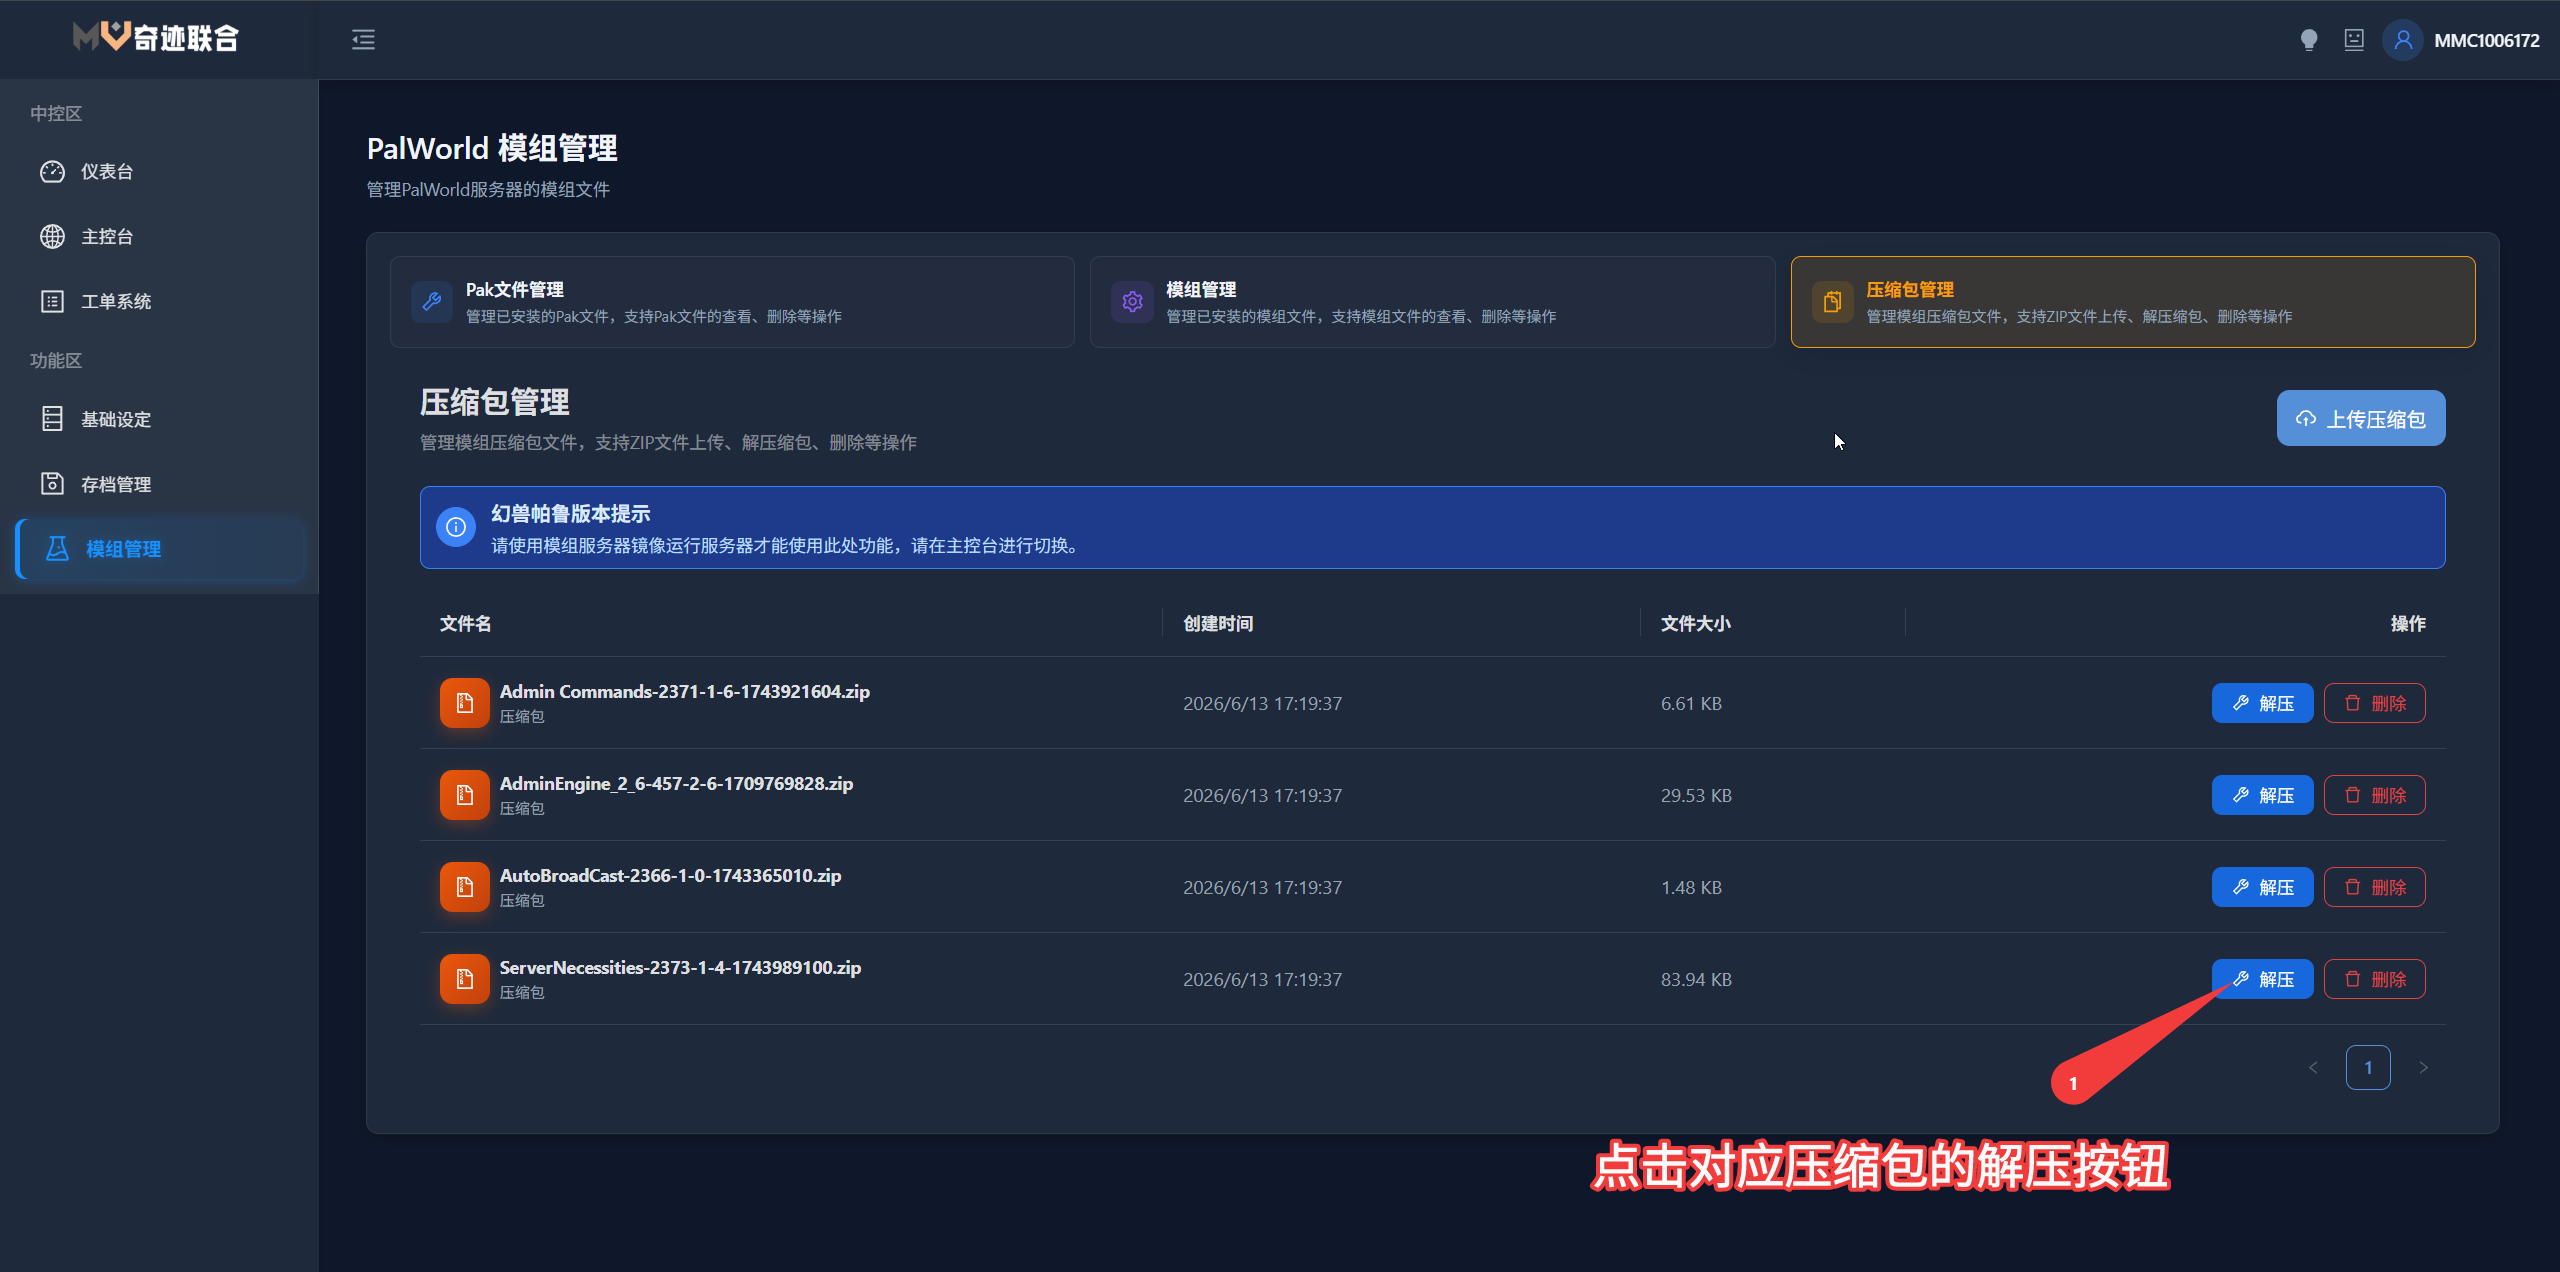Viewport: 2560px width, 1272px height.
Task: Delete Admin Commands zip with 删除
Action: (x=2374, y=703)
